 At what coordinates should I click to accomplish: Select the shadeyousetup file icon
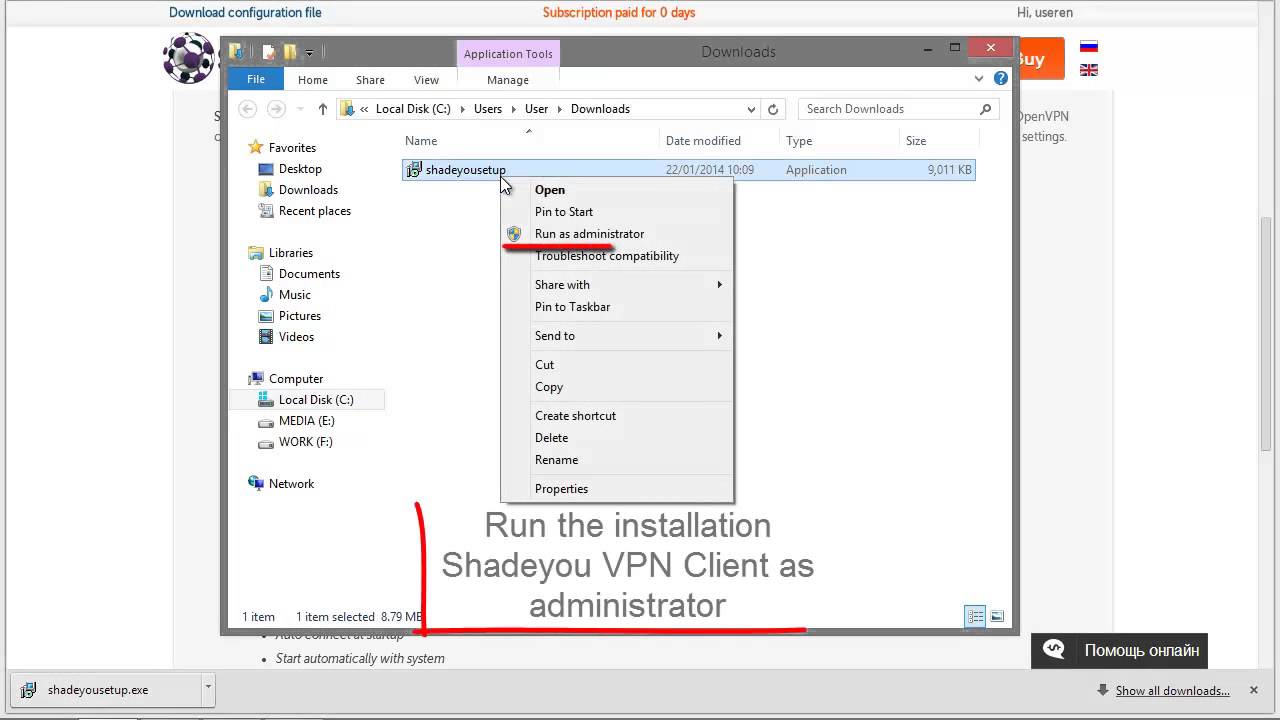414,170
